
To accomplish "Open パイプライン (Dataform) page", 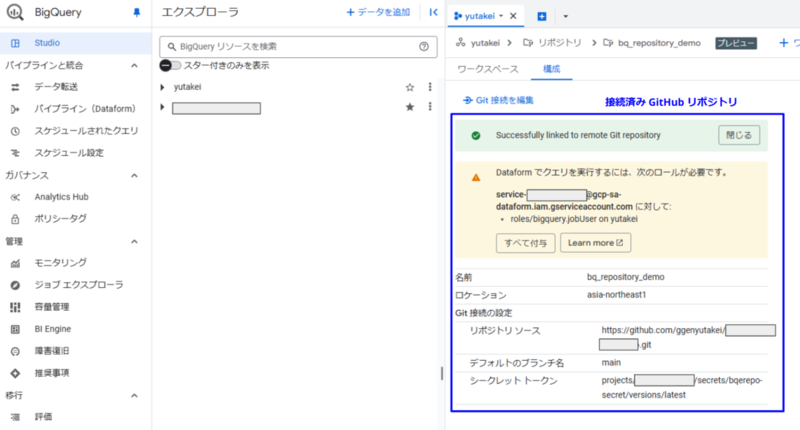I will [x=85, y=109].
